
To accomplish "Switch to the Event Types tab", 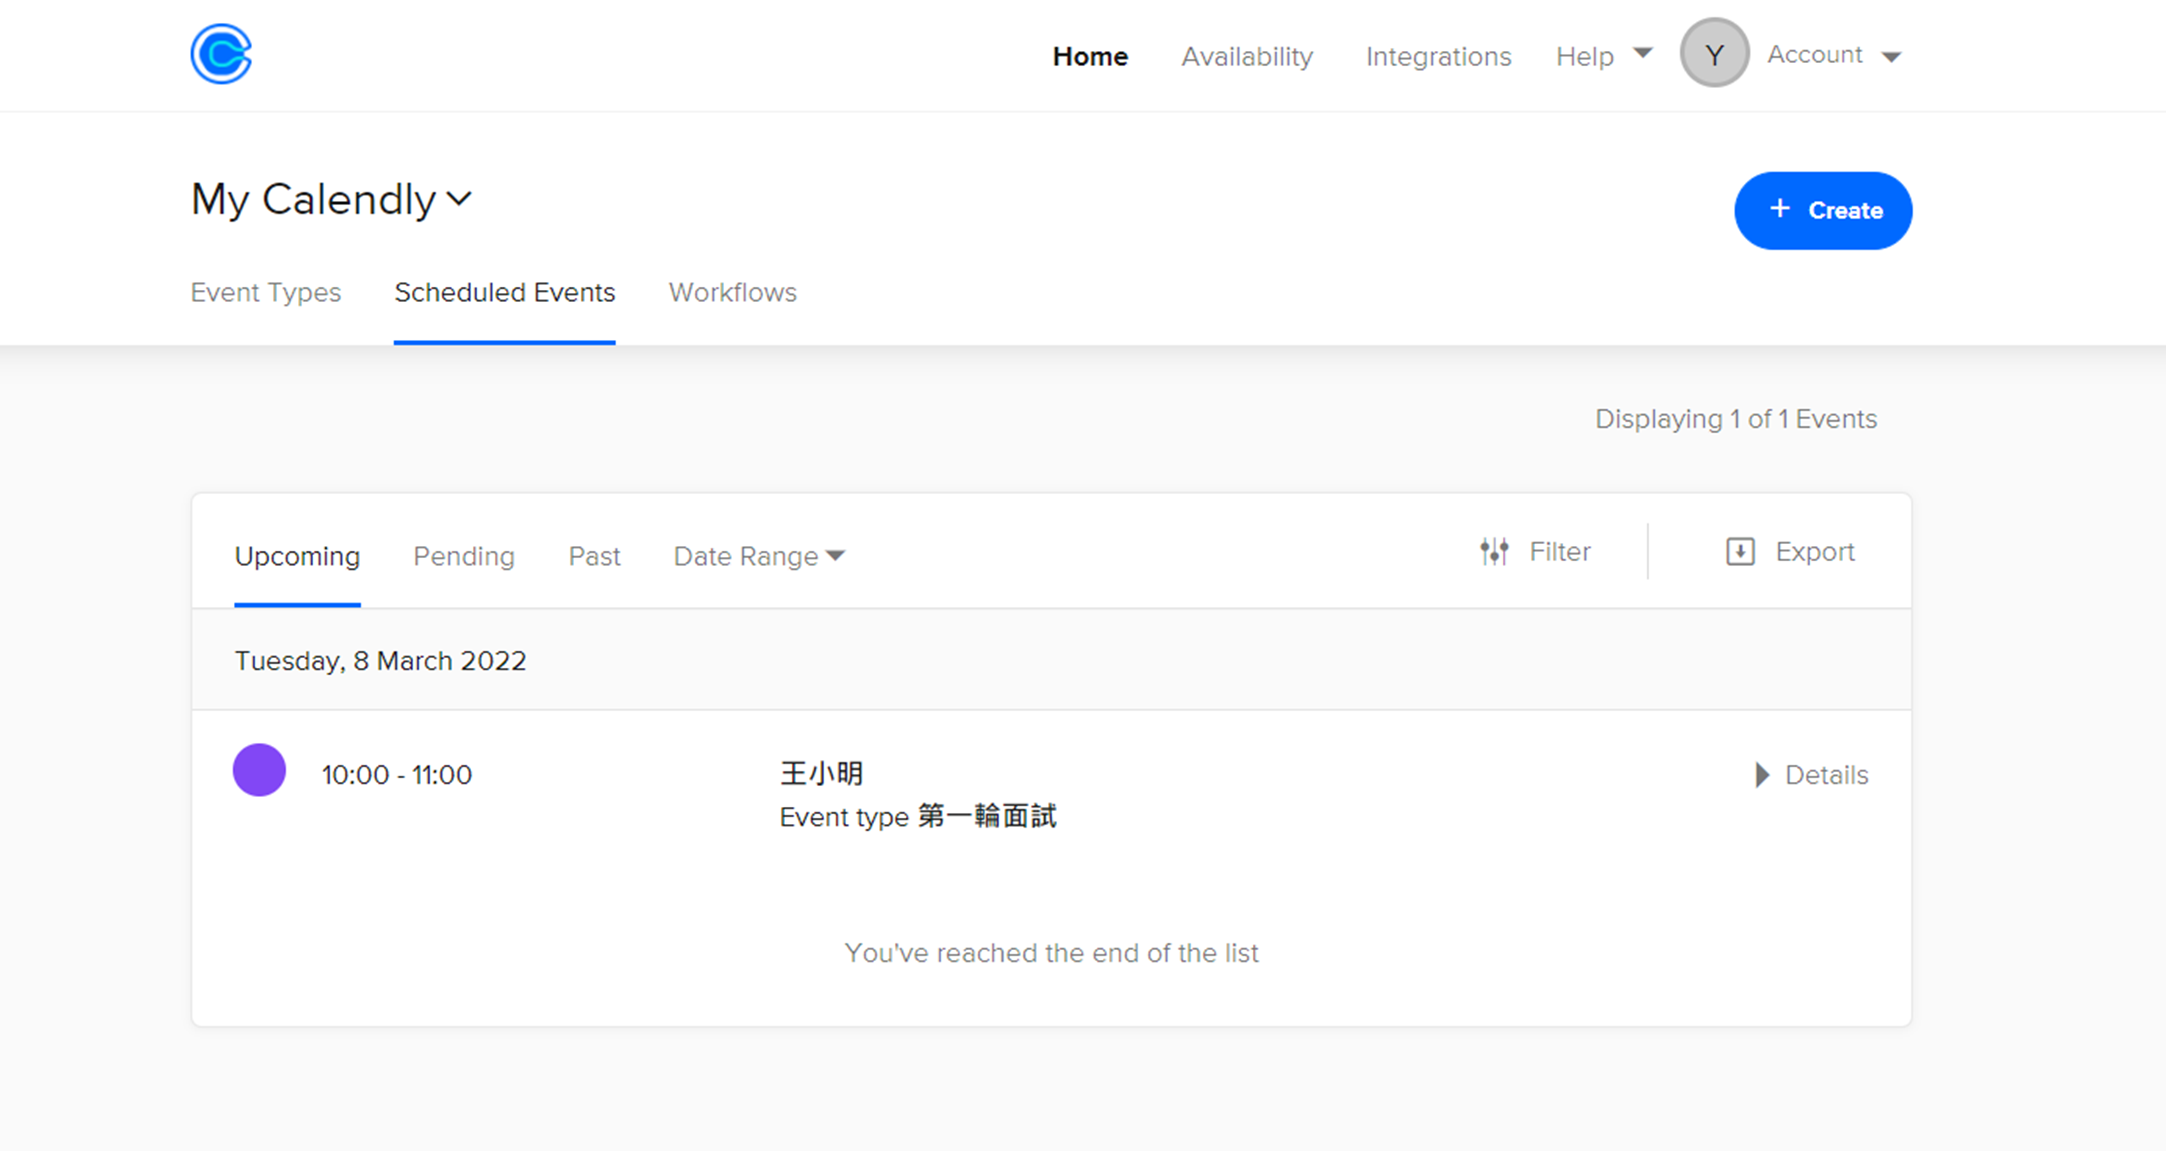I will (266, 292).
